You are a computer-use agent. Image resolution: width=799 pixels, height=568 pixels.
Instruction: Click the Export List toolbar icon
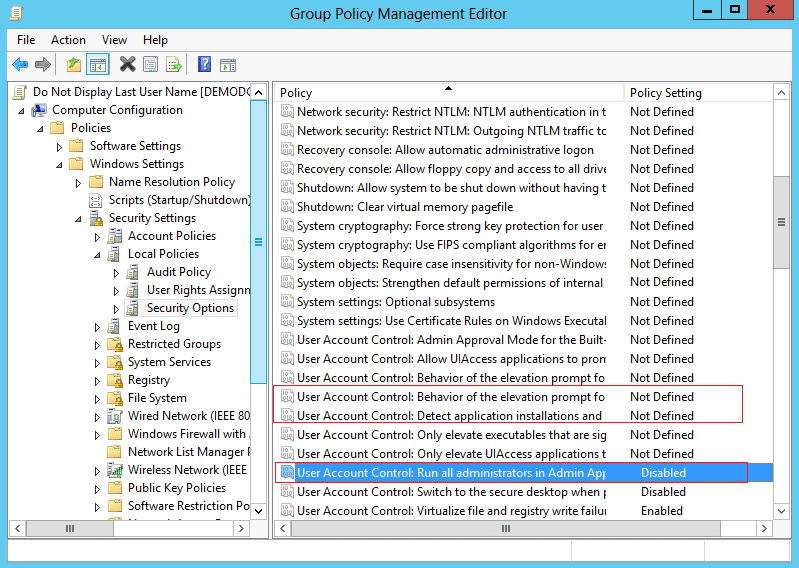pyautogui.click(x=174, y=65)
